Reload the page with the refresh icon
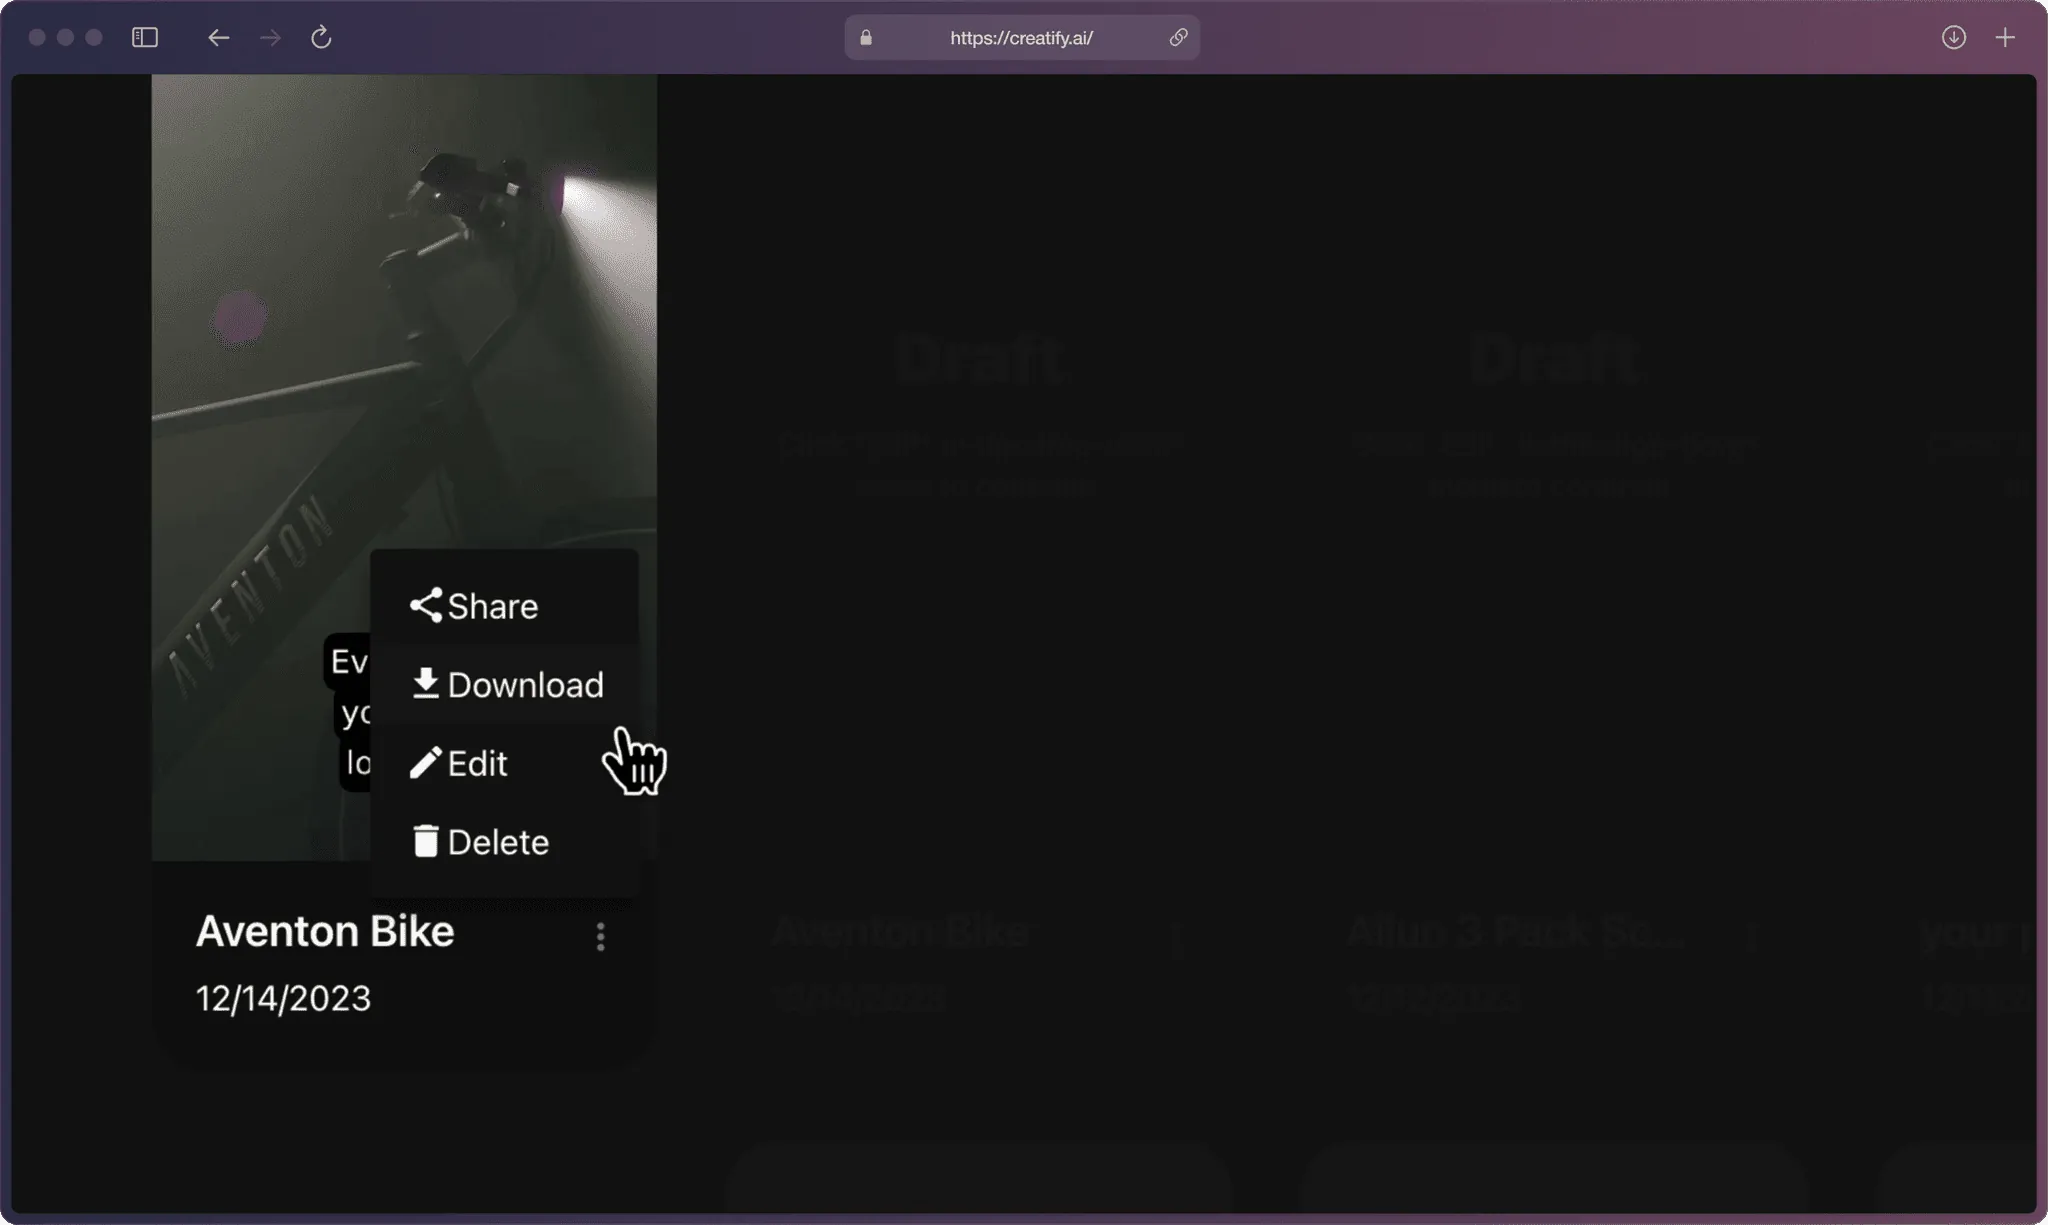Screen dimensions: 2048x1225 [321, 38]
